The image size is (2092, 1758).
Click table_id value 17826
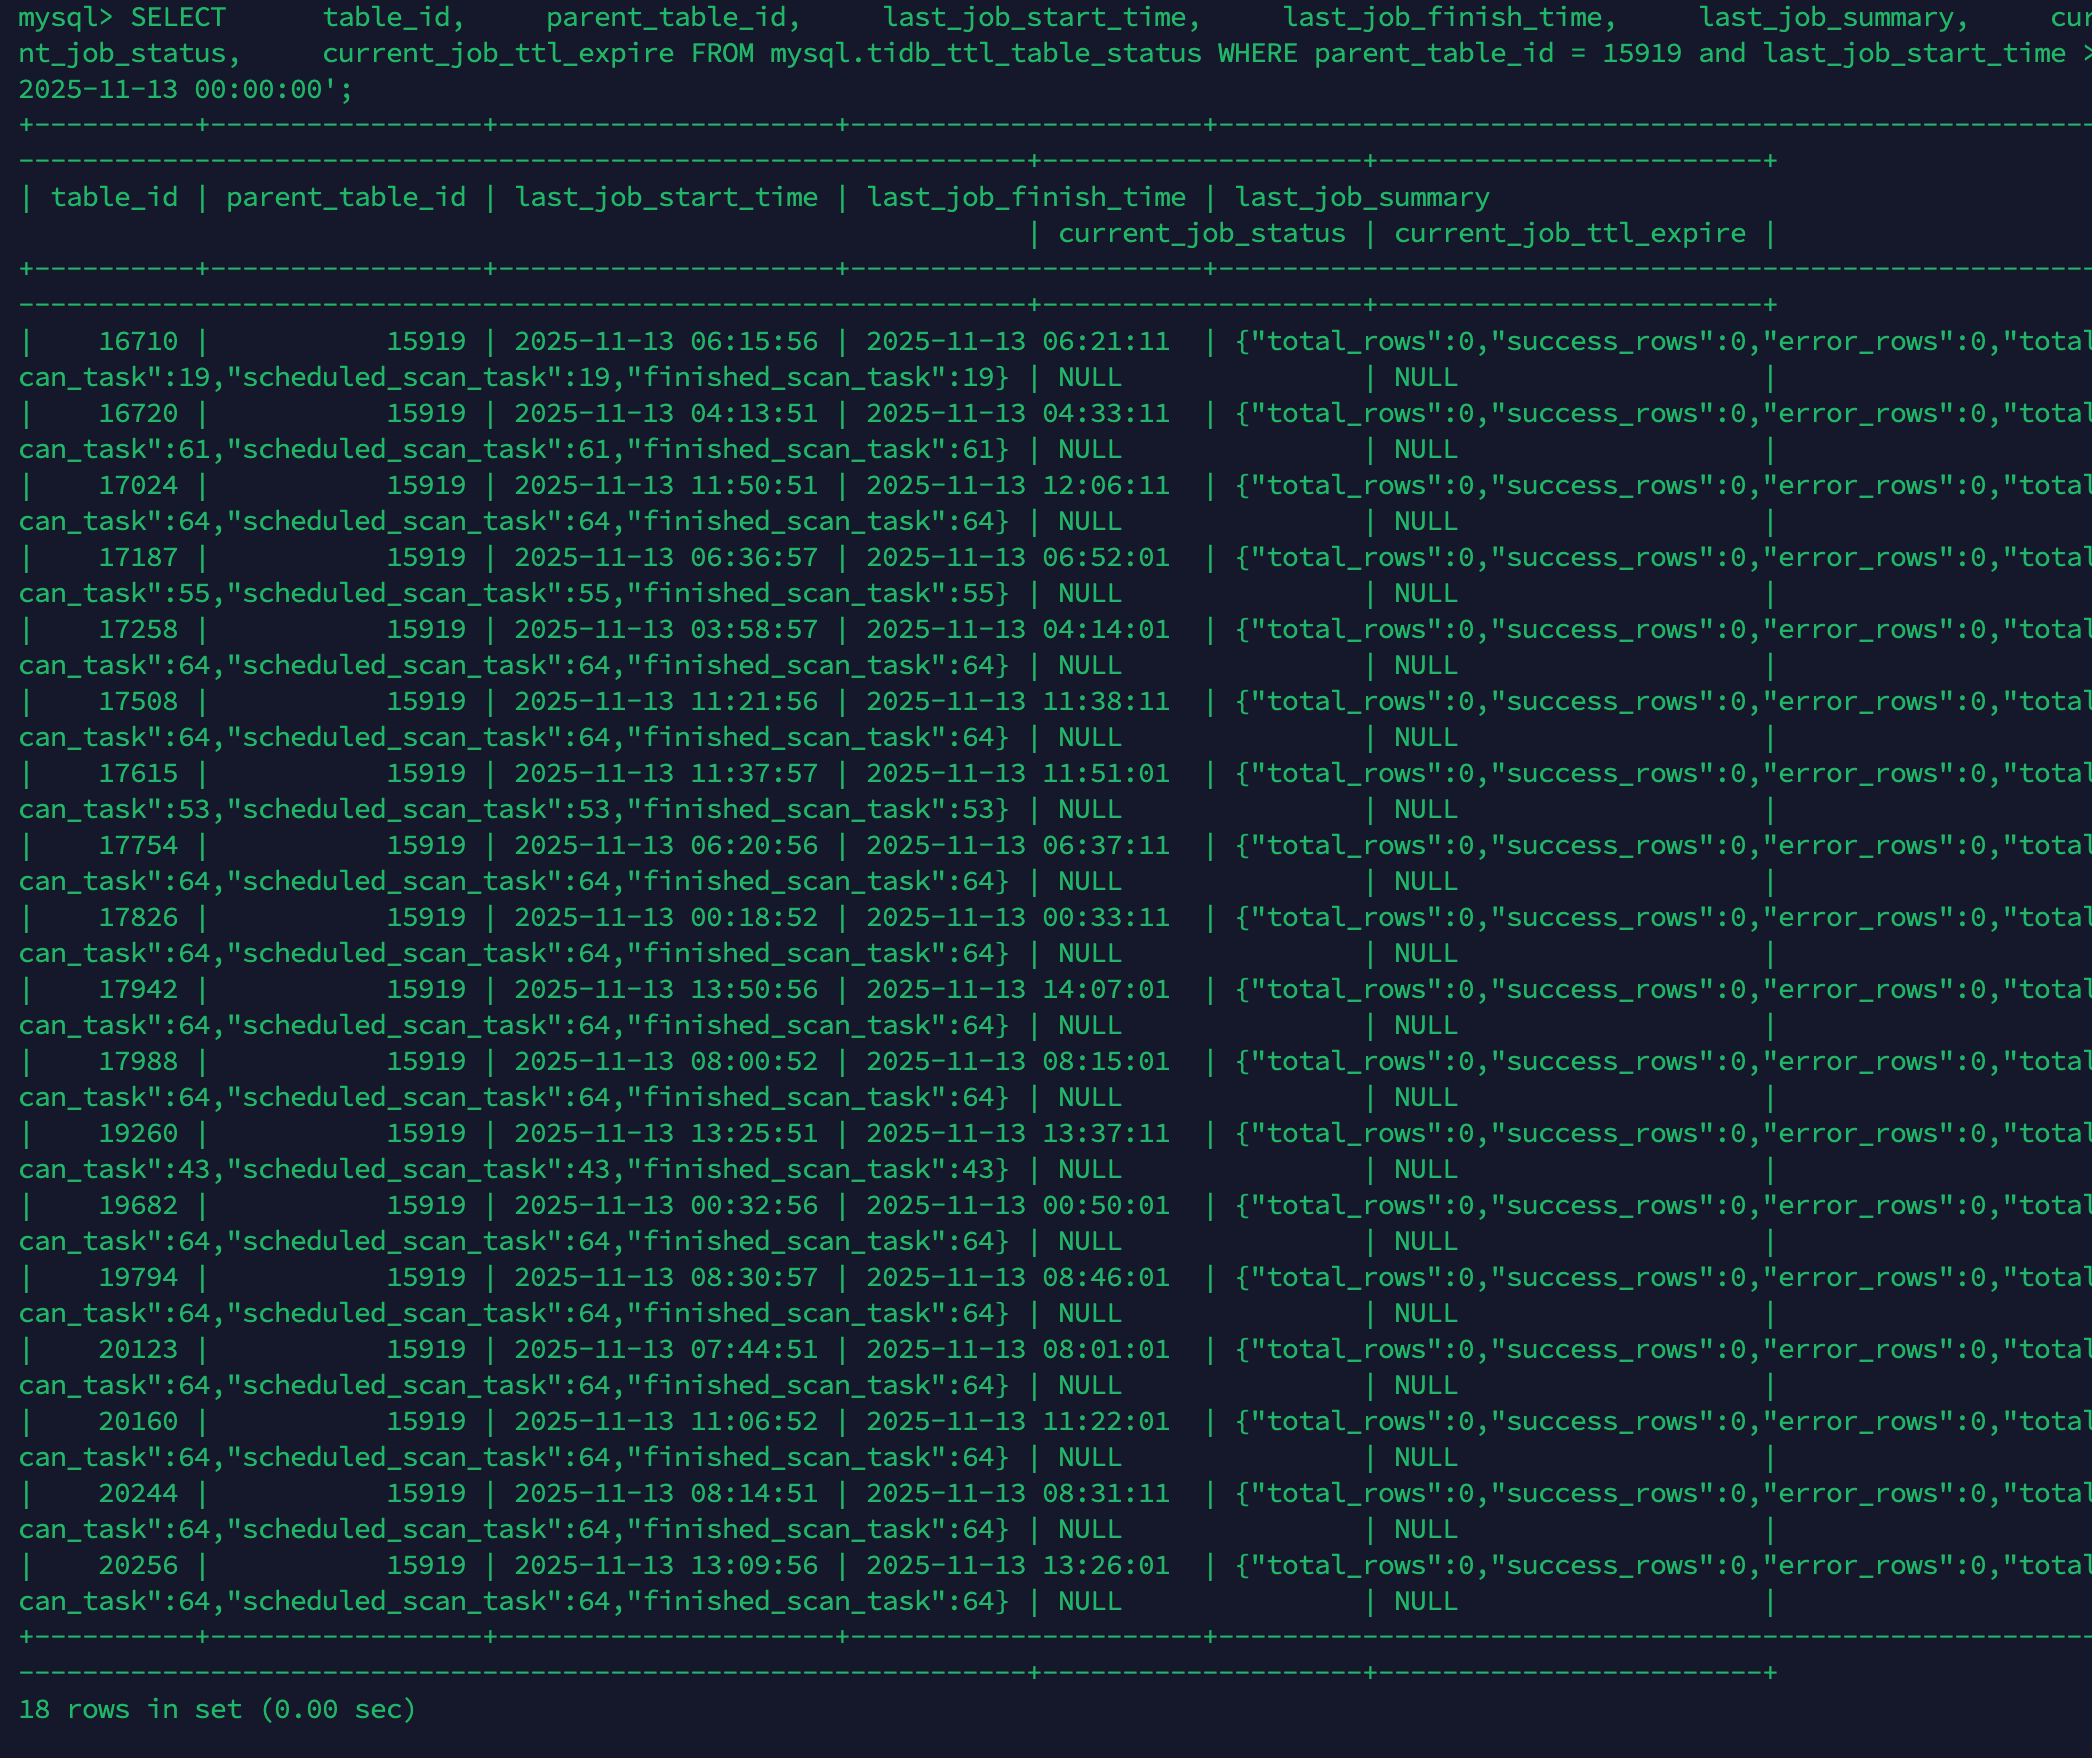(138, 917)
